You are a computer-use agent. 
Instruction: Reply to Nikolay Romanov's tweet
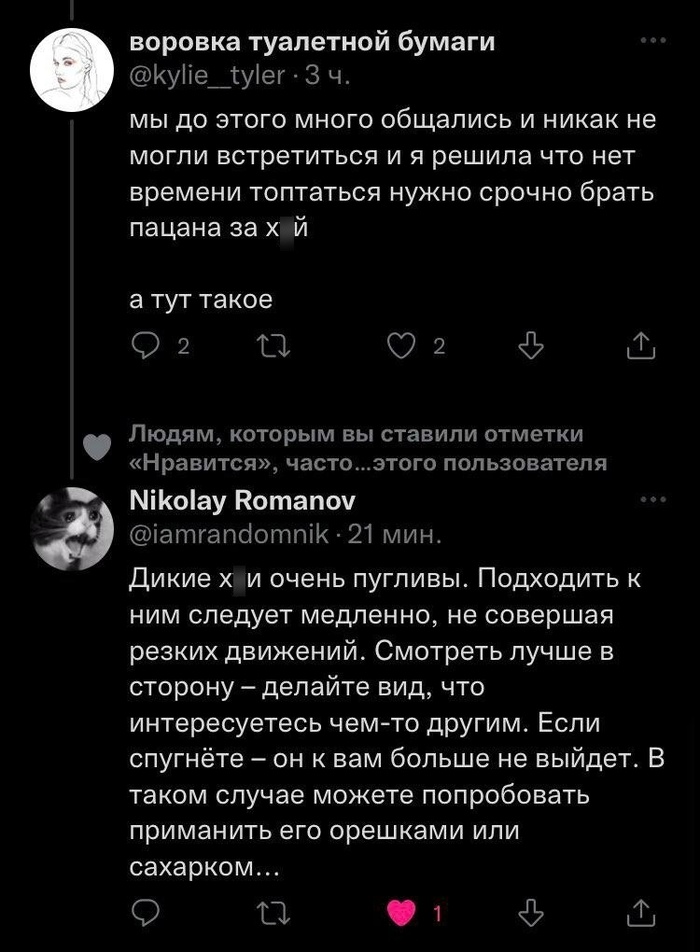click(x=145, y=912)
